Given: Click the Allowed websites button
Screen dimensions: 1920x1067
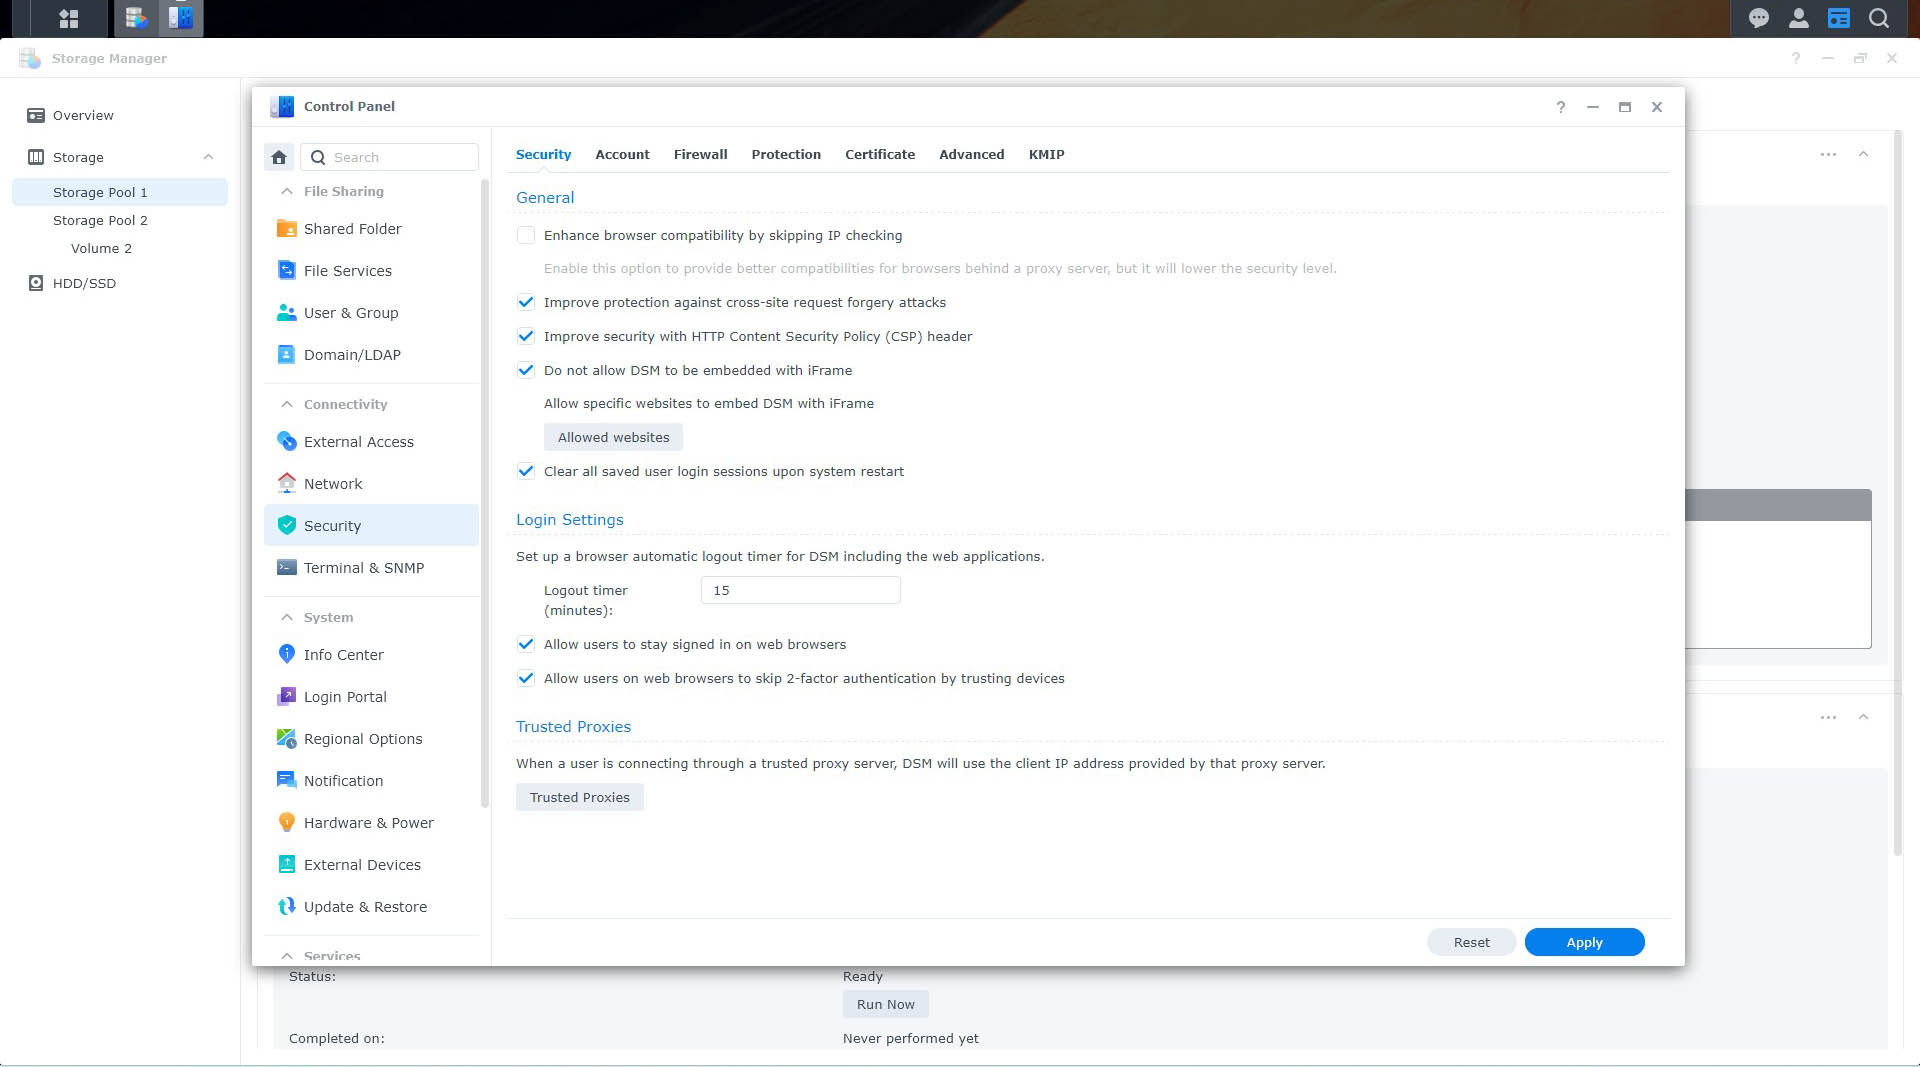Looking at the screenshot, I should pyautogui.click(x=613, y=437).
